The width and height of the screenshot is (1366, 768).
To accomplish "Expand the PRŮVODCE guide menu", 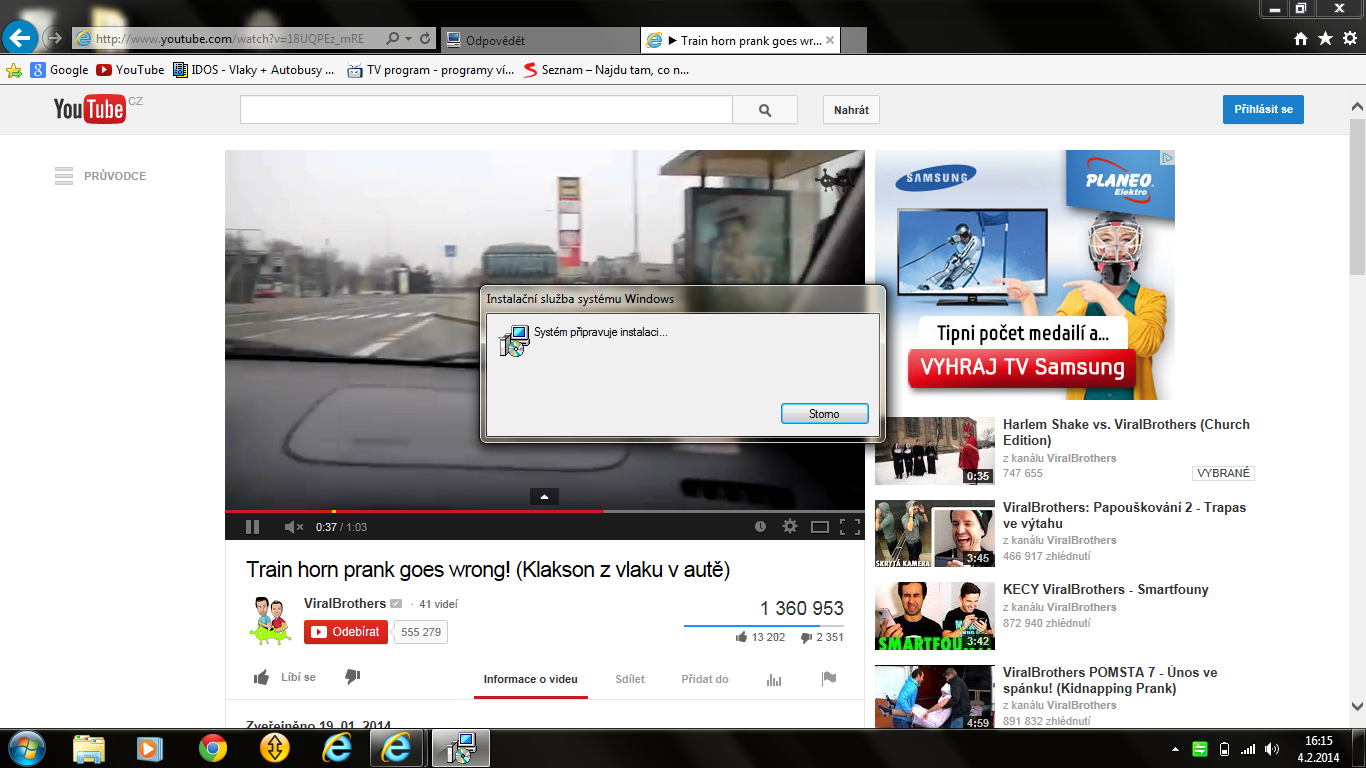I will tap(101, 176).
